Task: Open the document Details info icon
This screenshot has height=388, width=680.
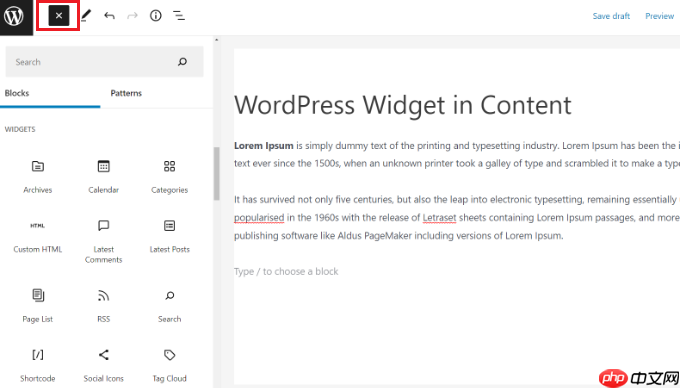Action: [x=155, y=16]
